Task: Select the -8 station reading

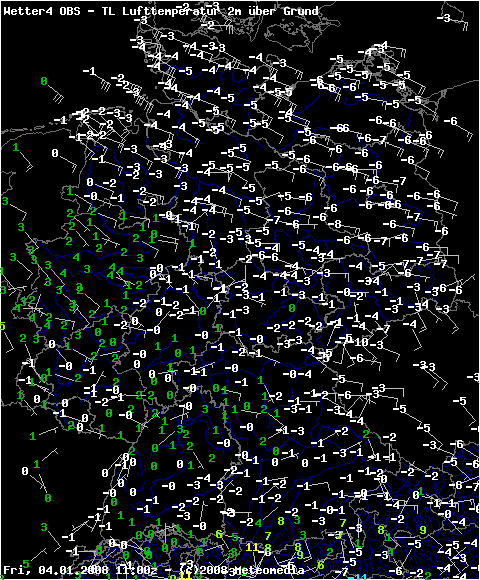Action: coord(334,224)
